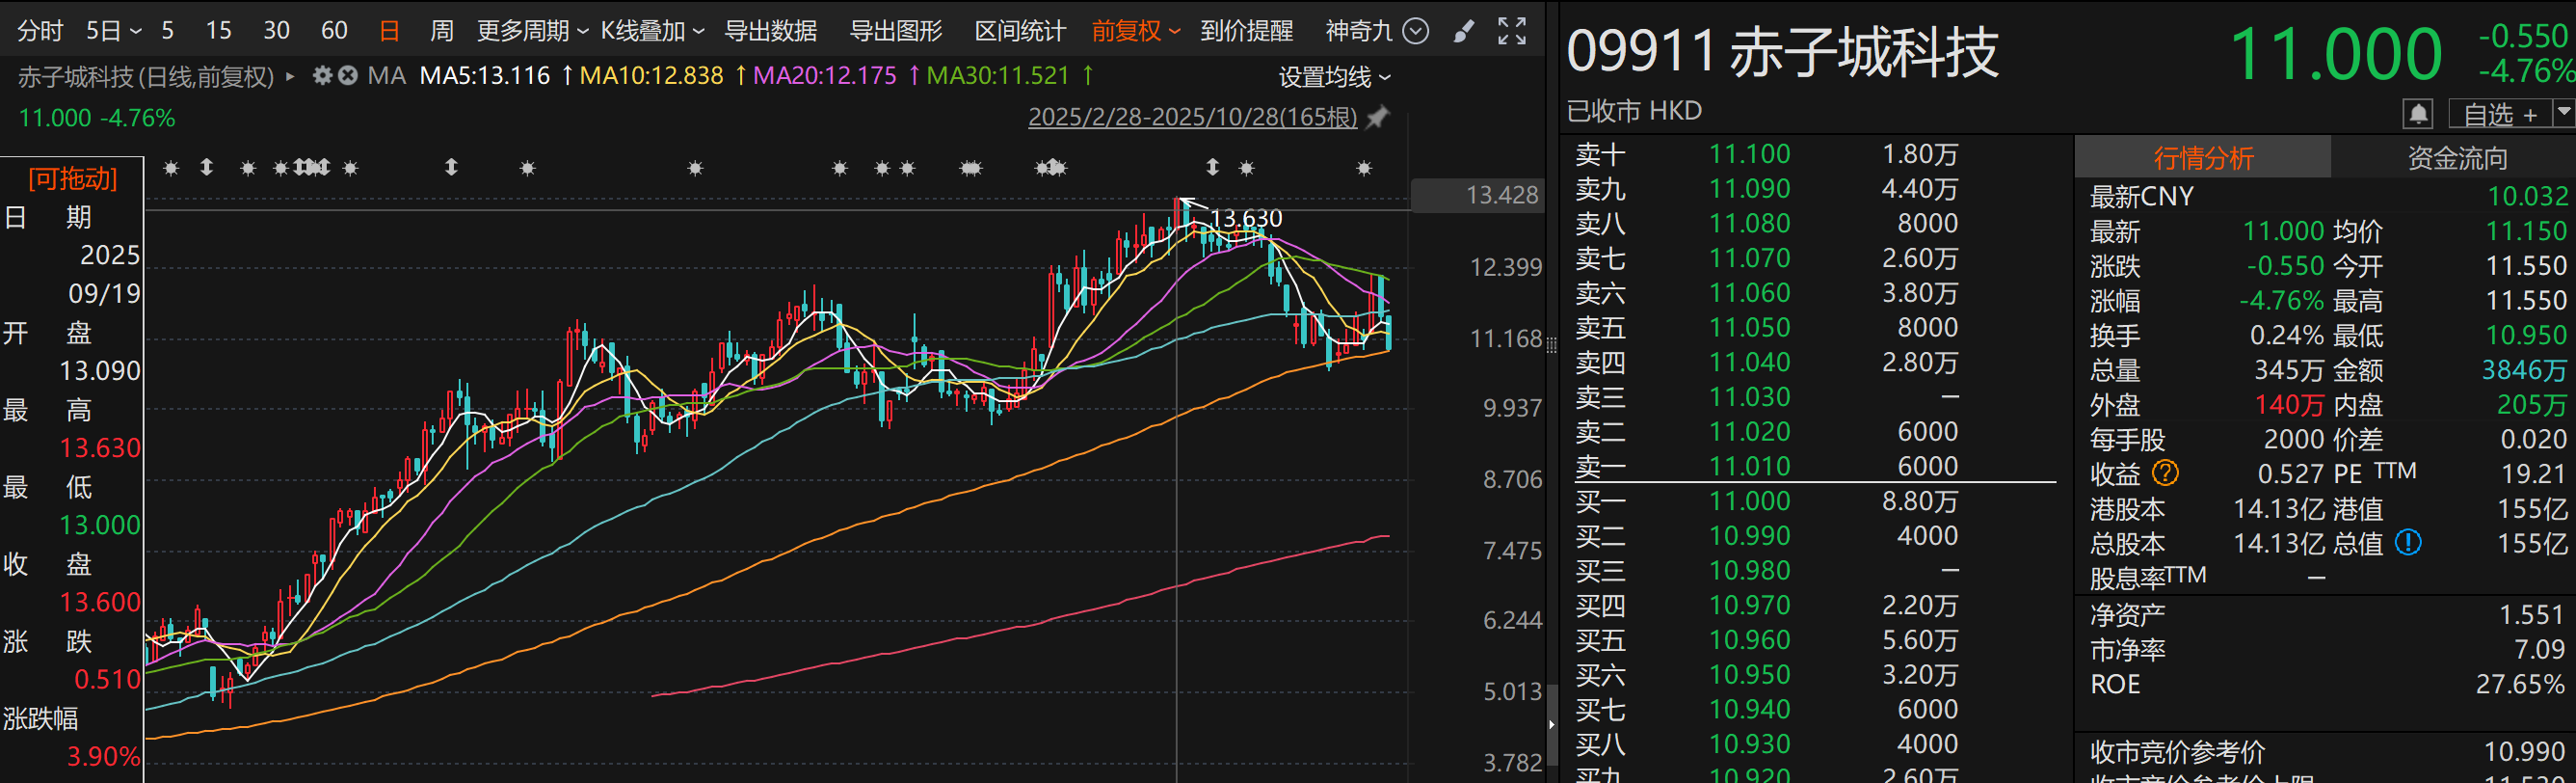Select the 日 daily K-line period
The image size is (2576, 783).
click(390, 31)
